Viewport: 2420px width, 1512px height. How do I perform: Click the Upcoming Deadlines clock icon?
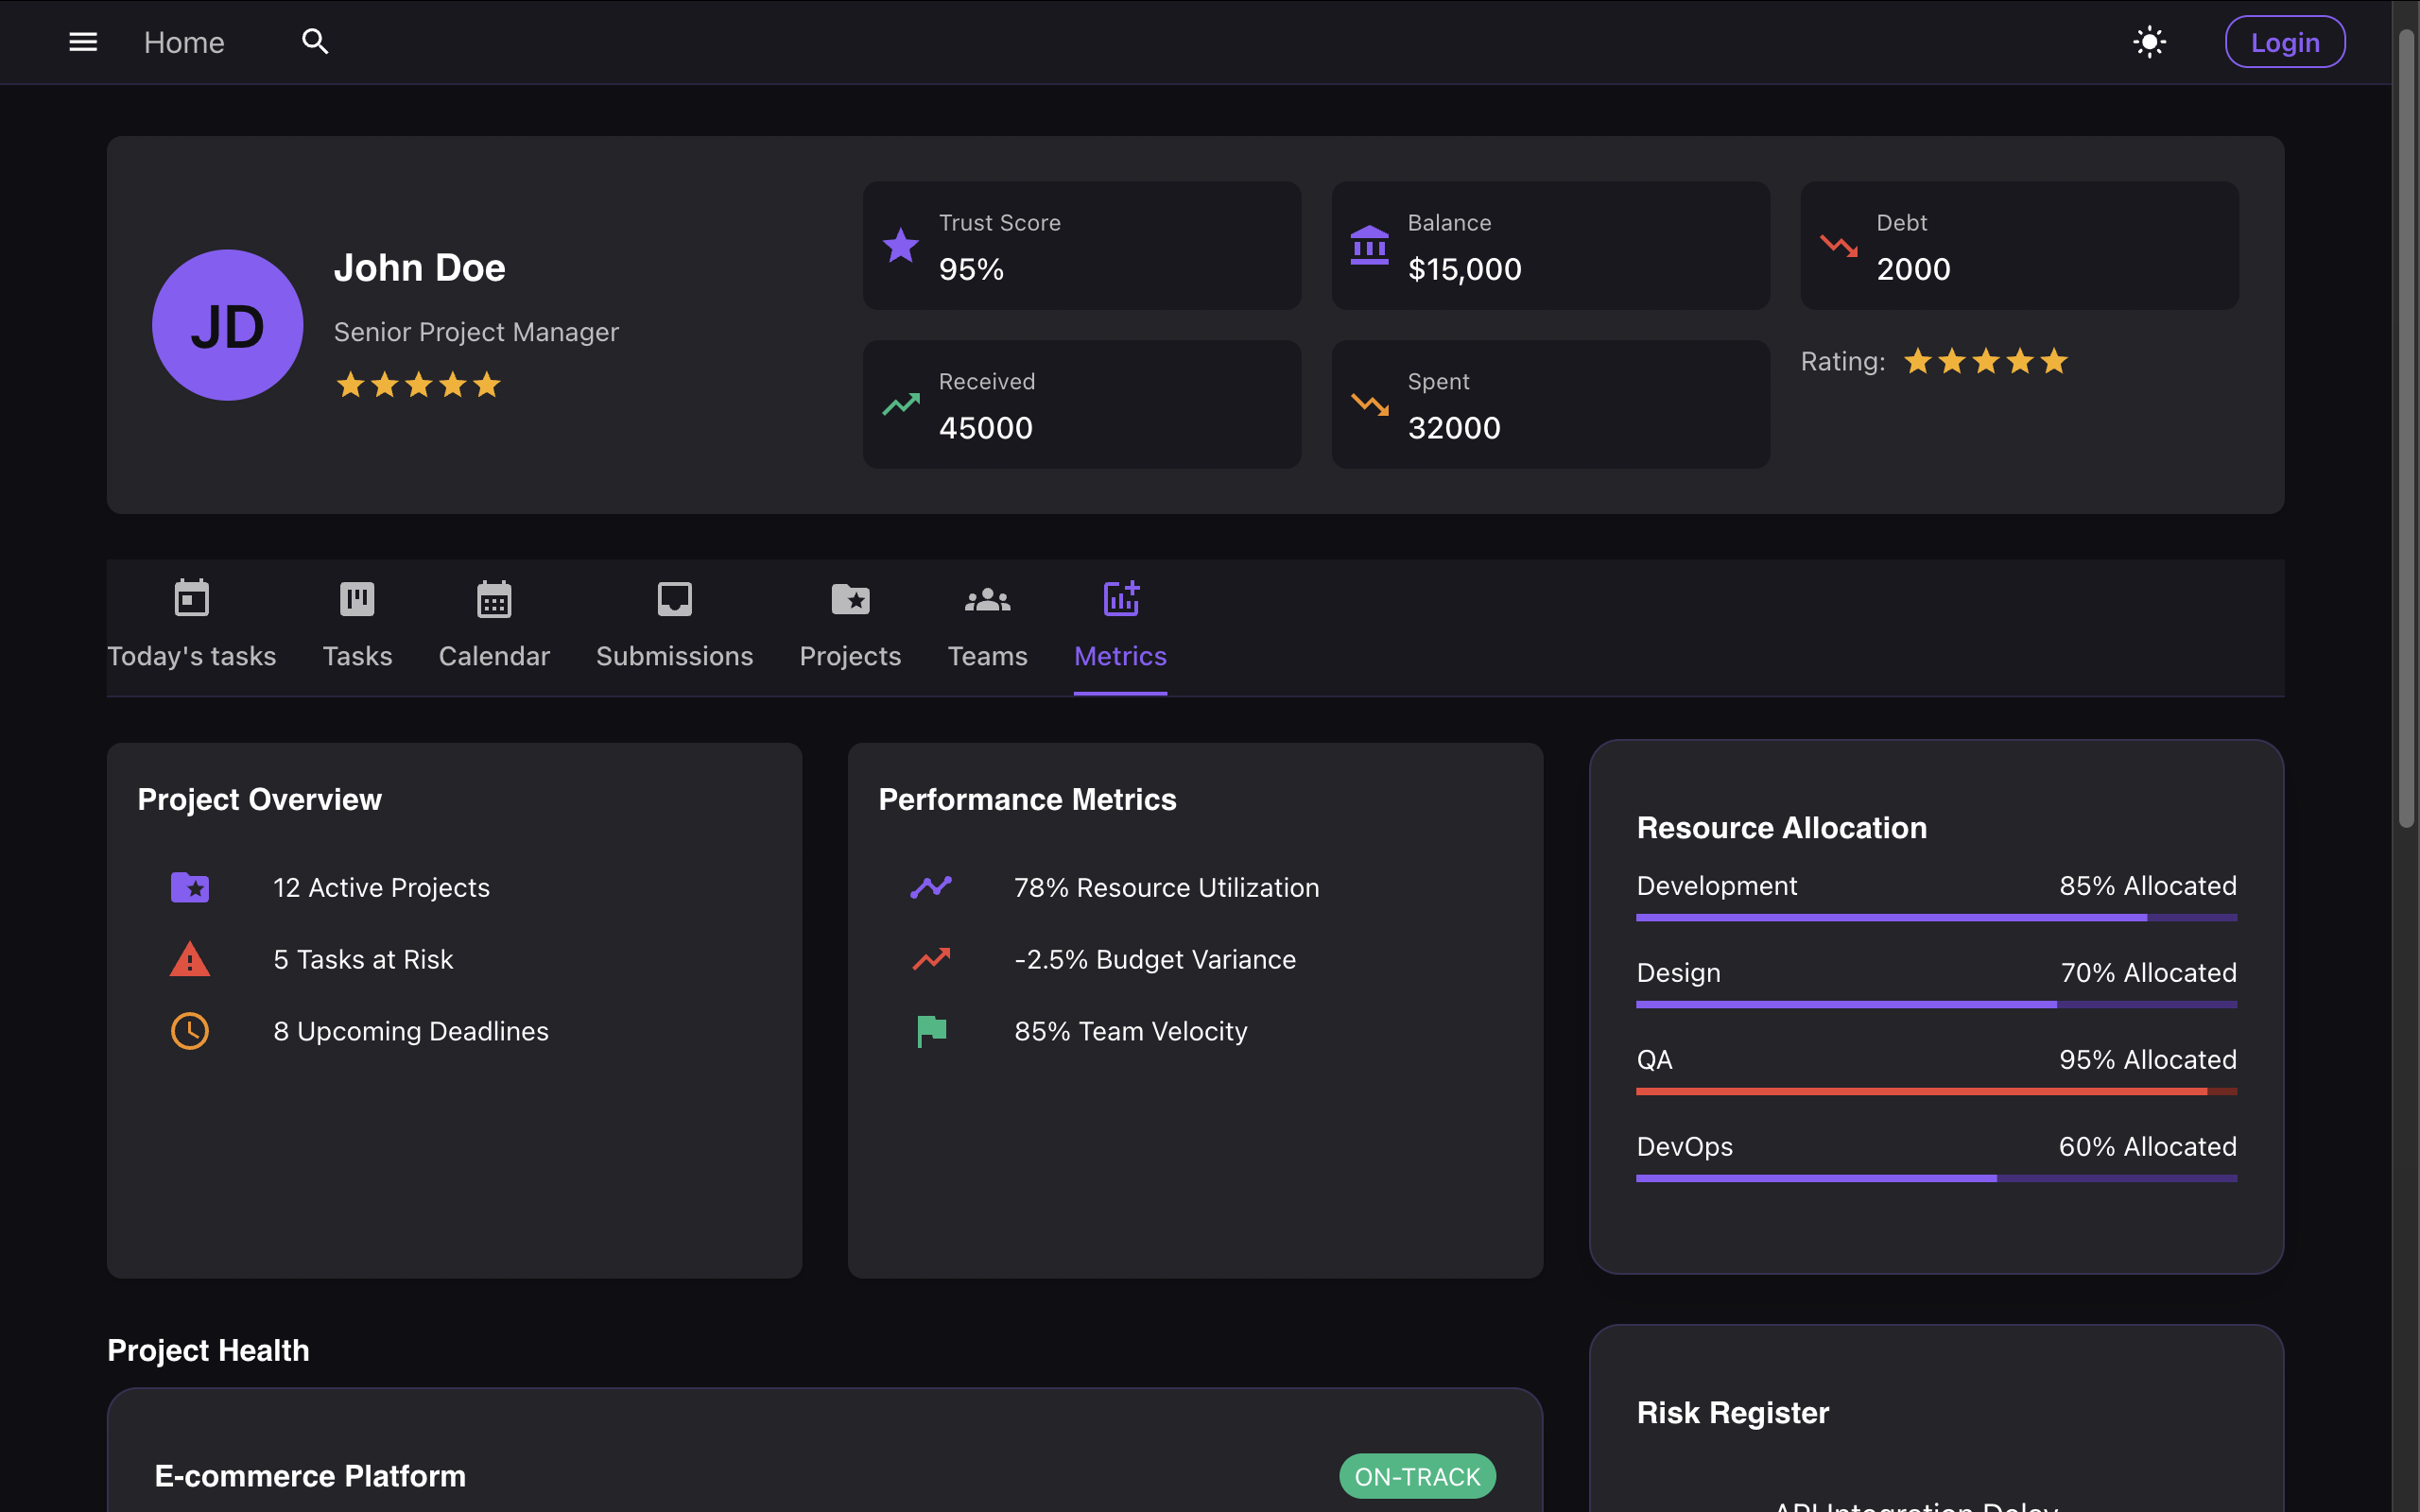pos(190,1031)
